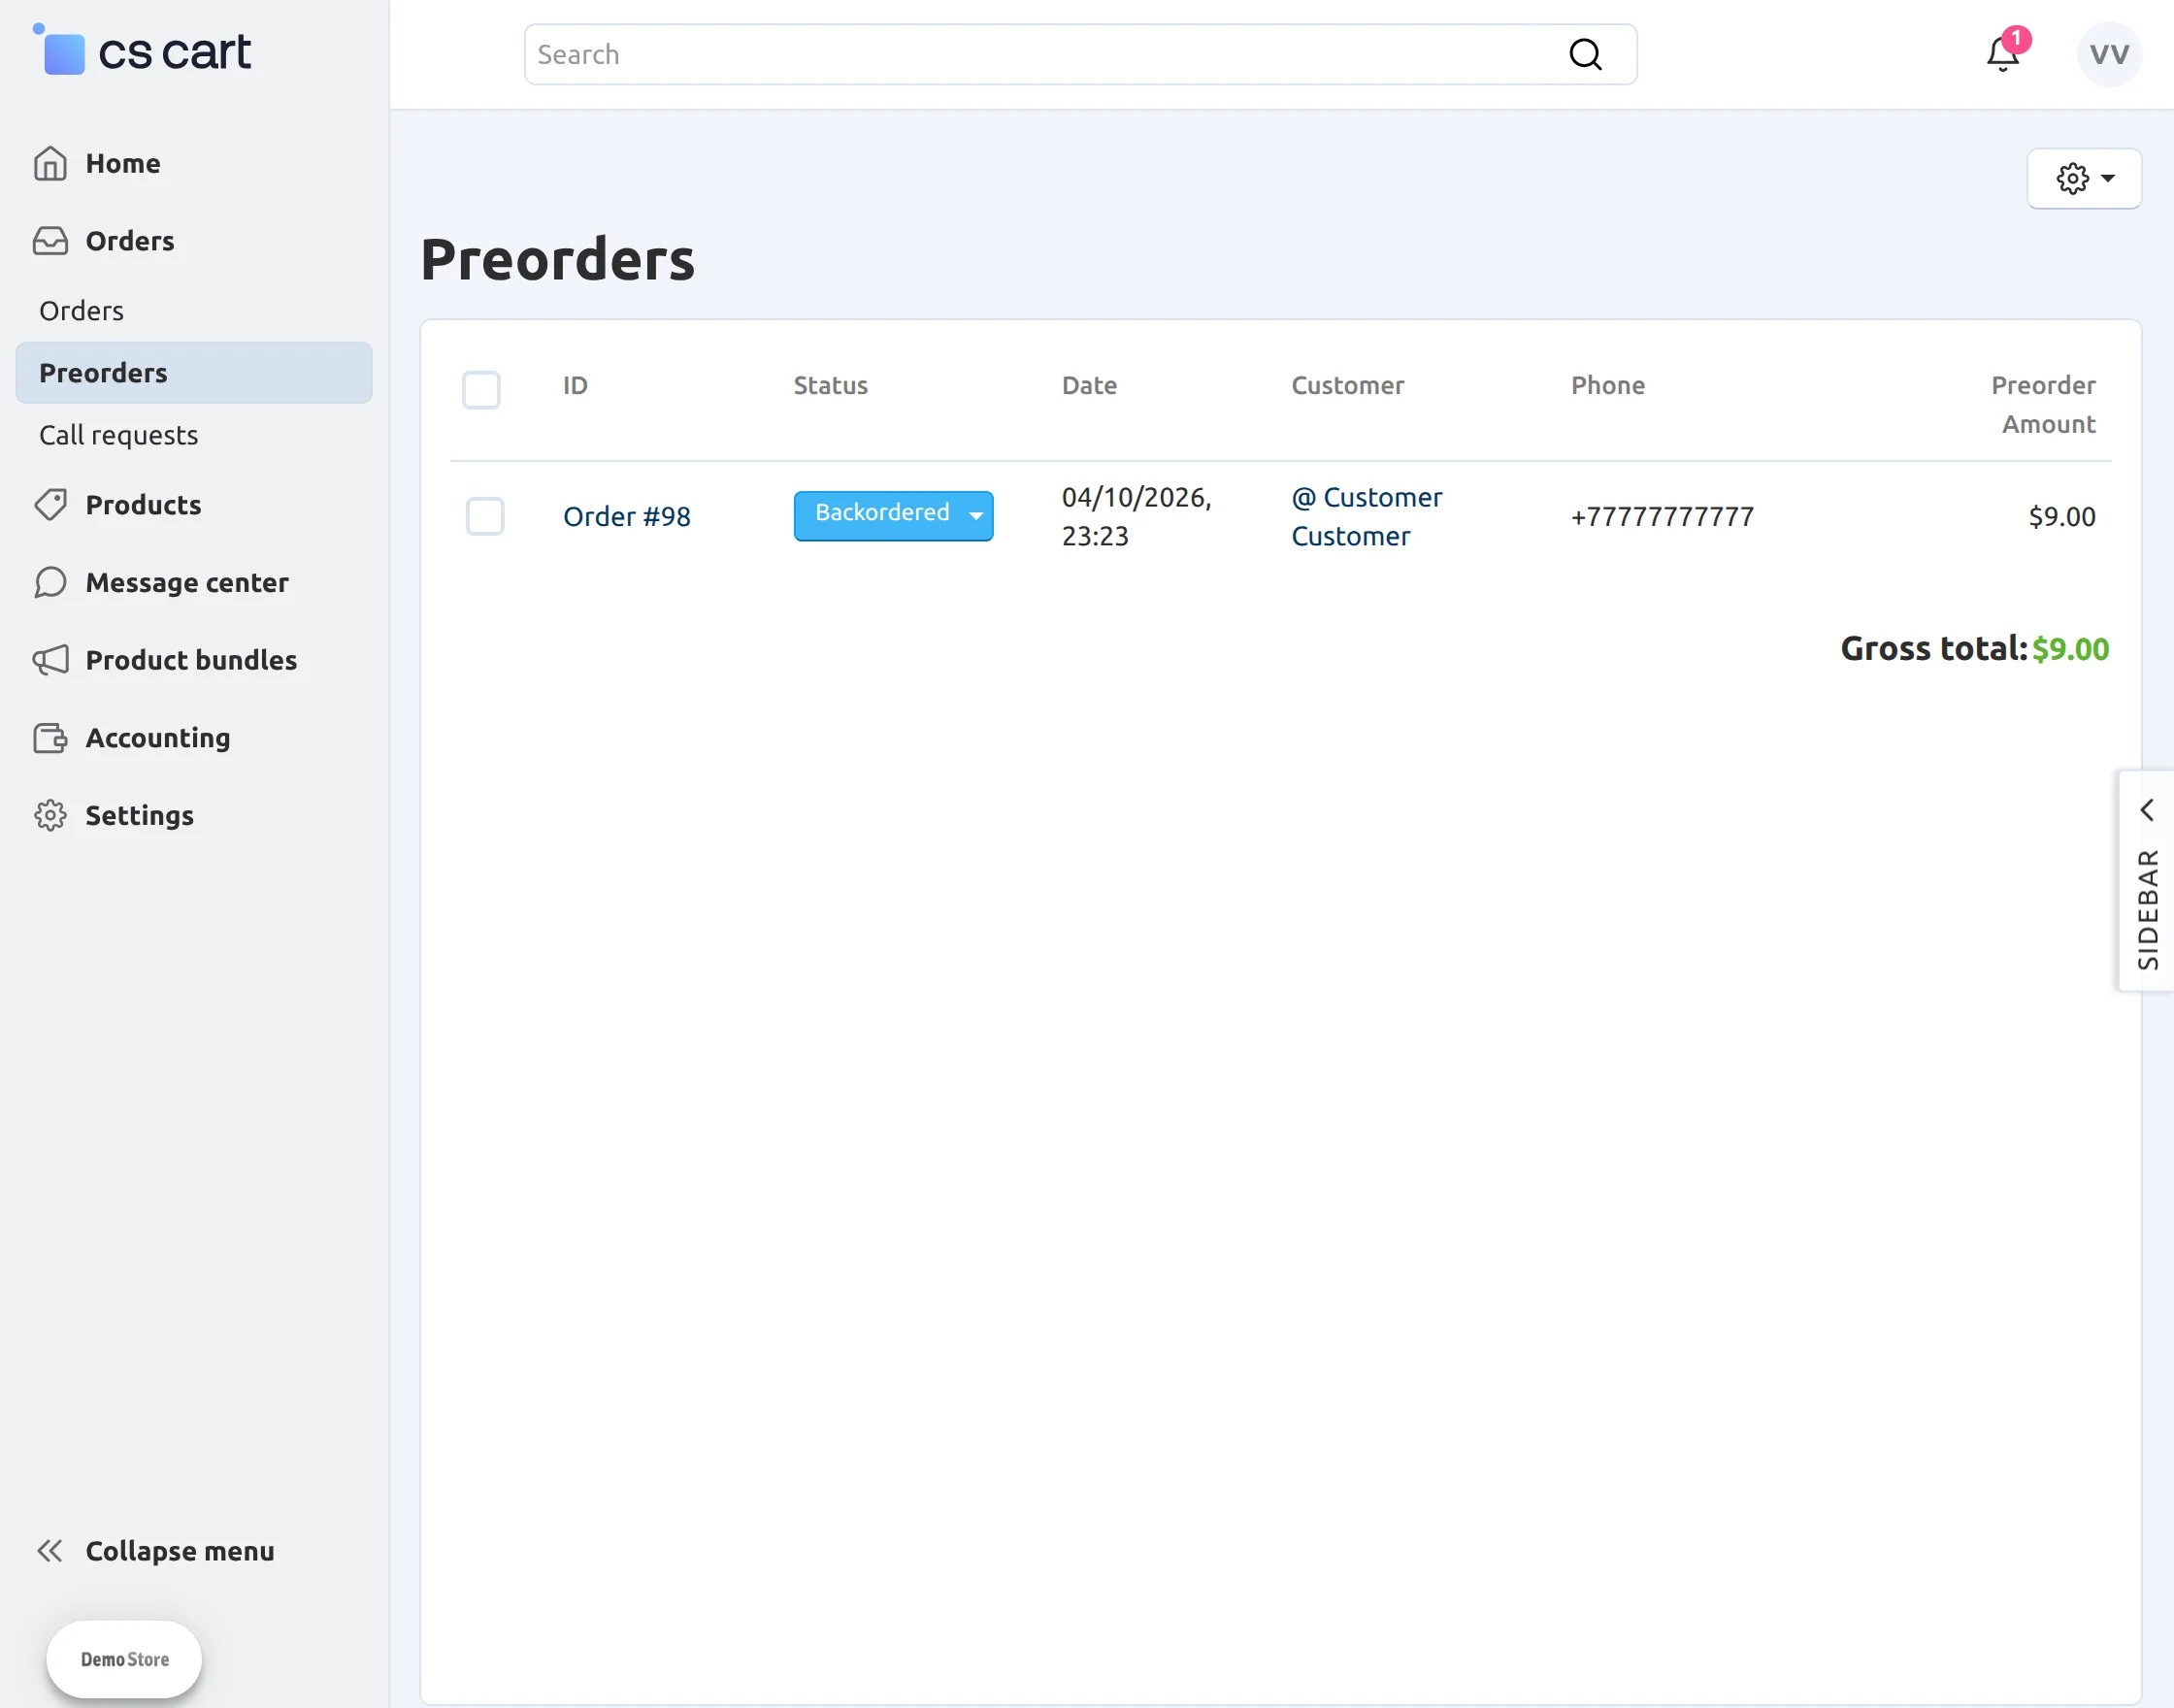The width and height of the screenshot is (2174, 1708).
Task: Open the Message center chat icon
Action: (x=50, y=582)
